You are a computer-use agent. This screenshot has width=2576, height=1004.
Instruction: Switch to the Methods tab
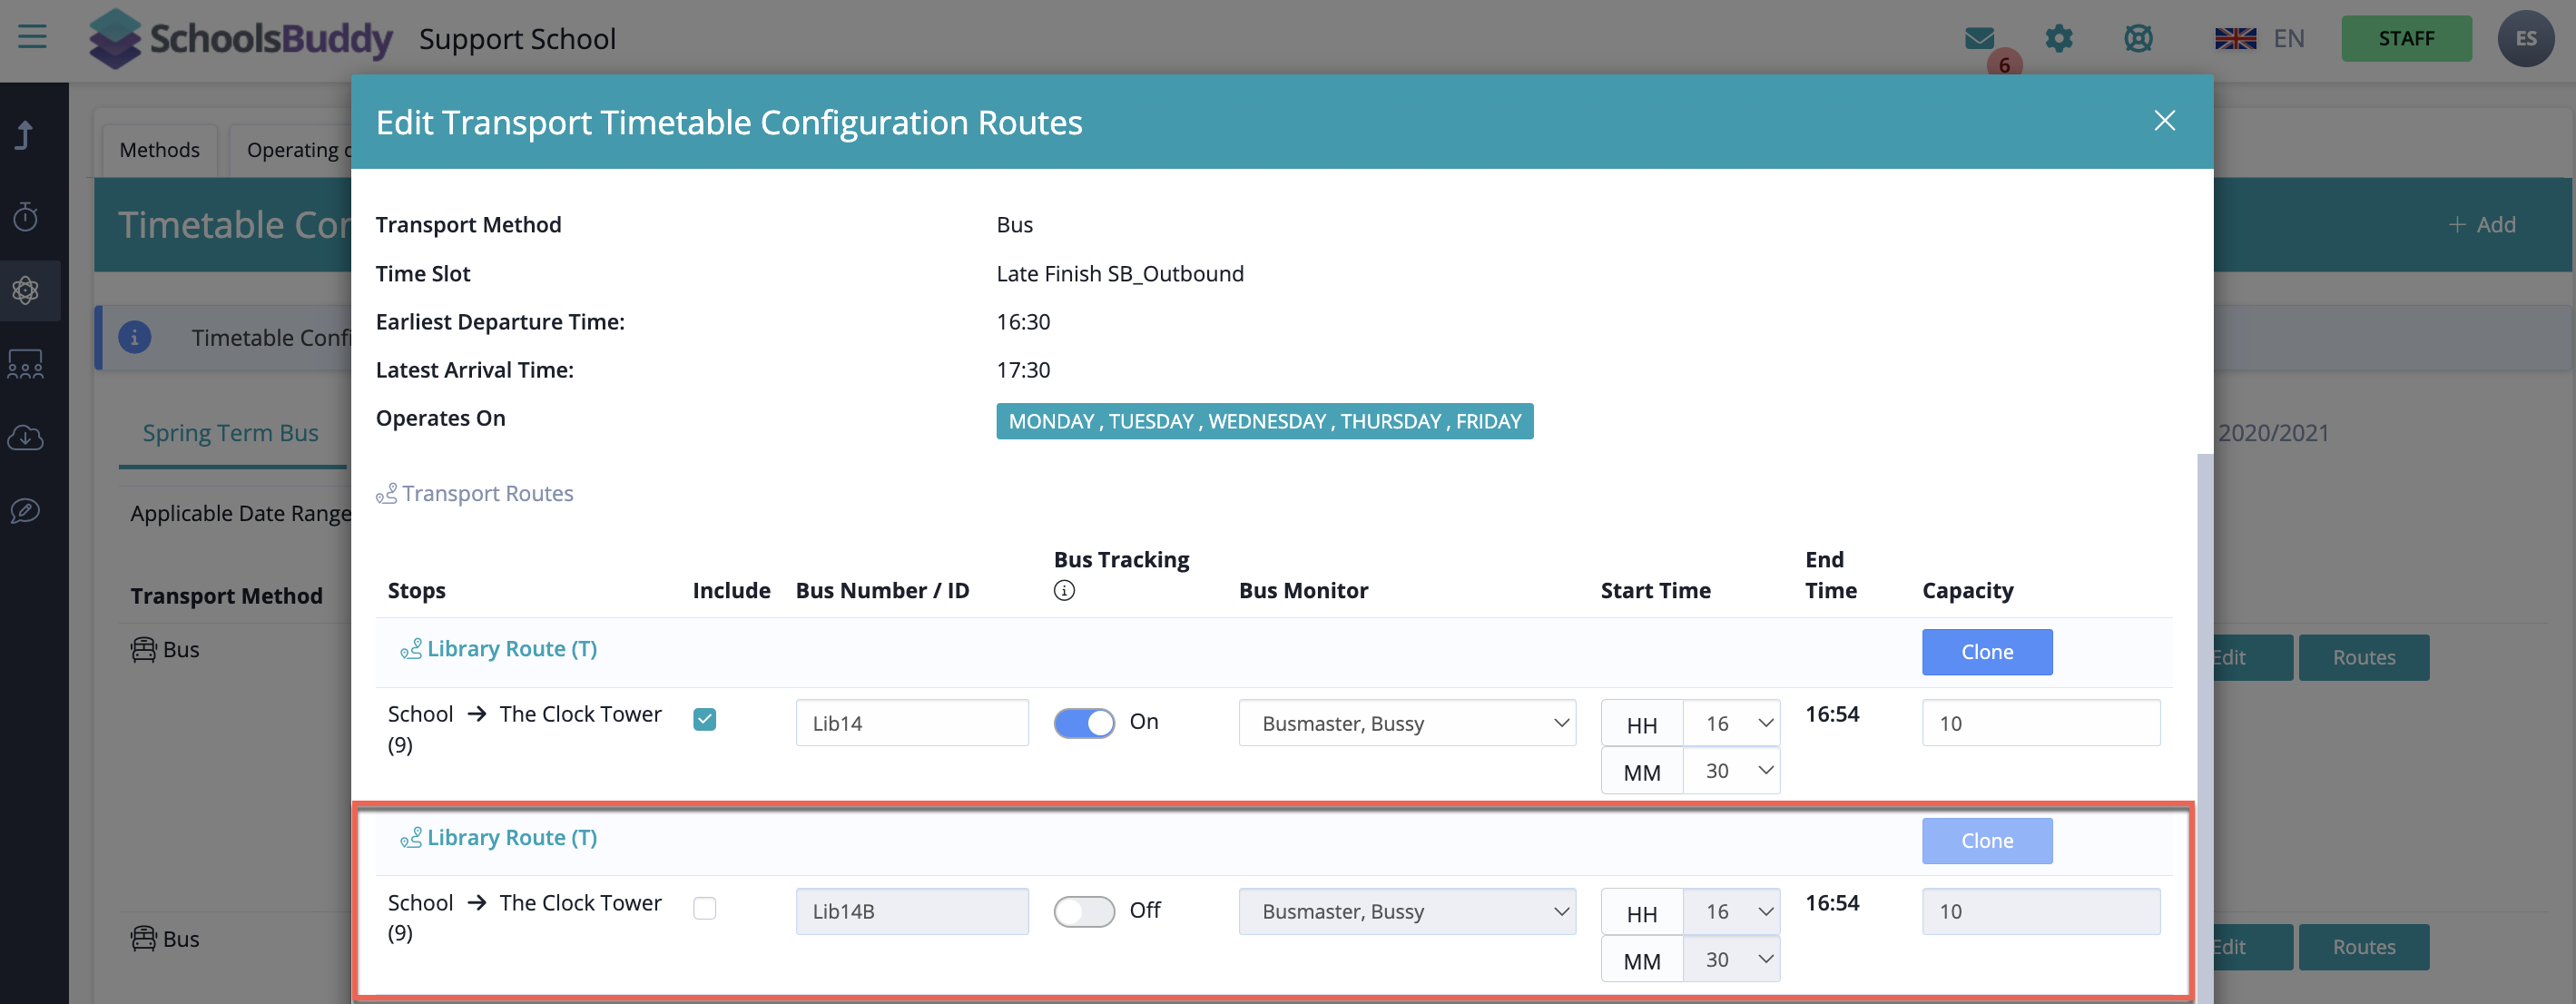(159, 150)
